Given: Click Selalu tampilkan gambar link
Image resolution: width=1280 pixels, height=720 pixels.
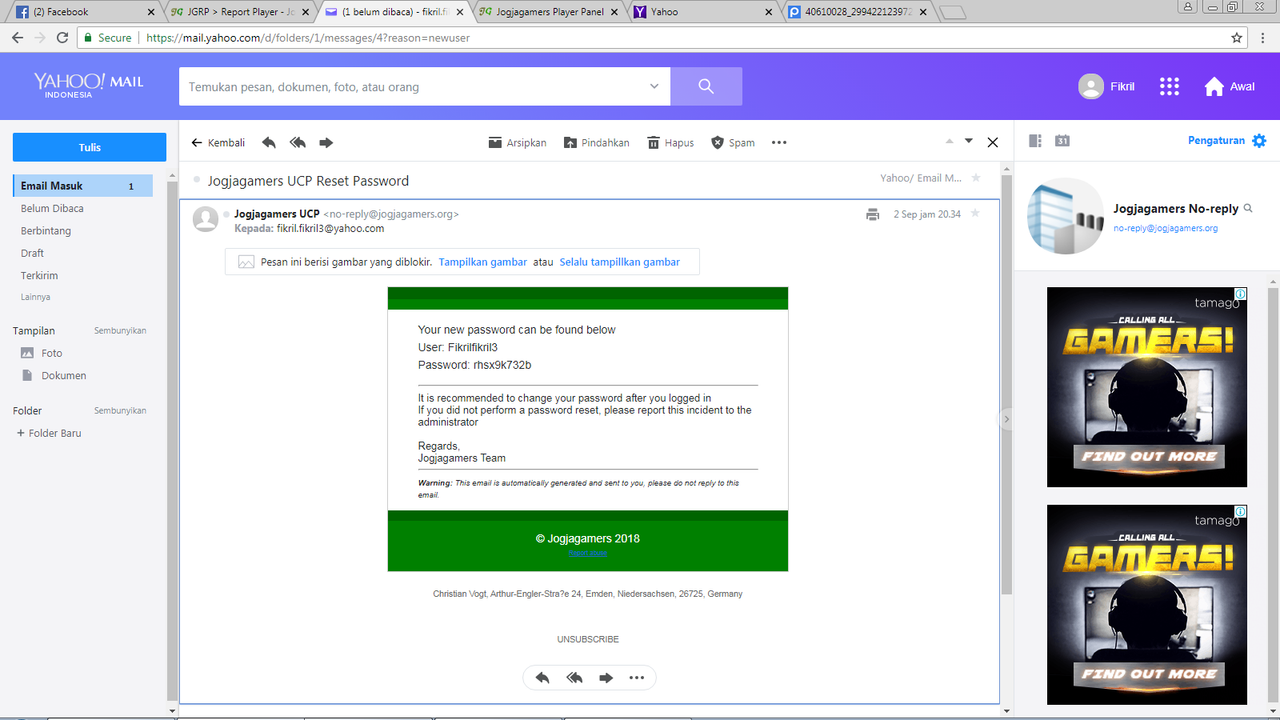Looking at the screenshot, I should point(619,262).
